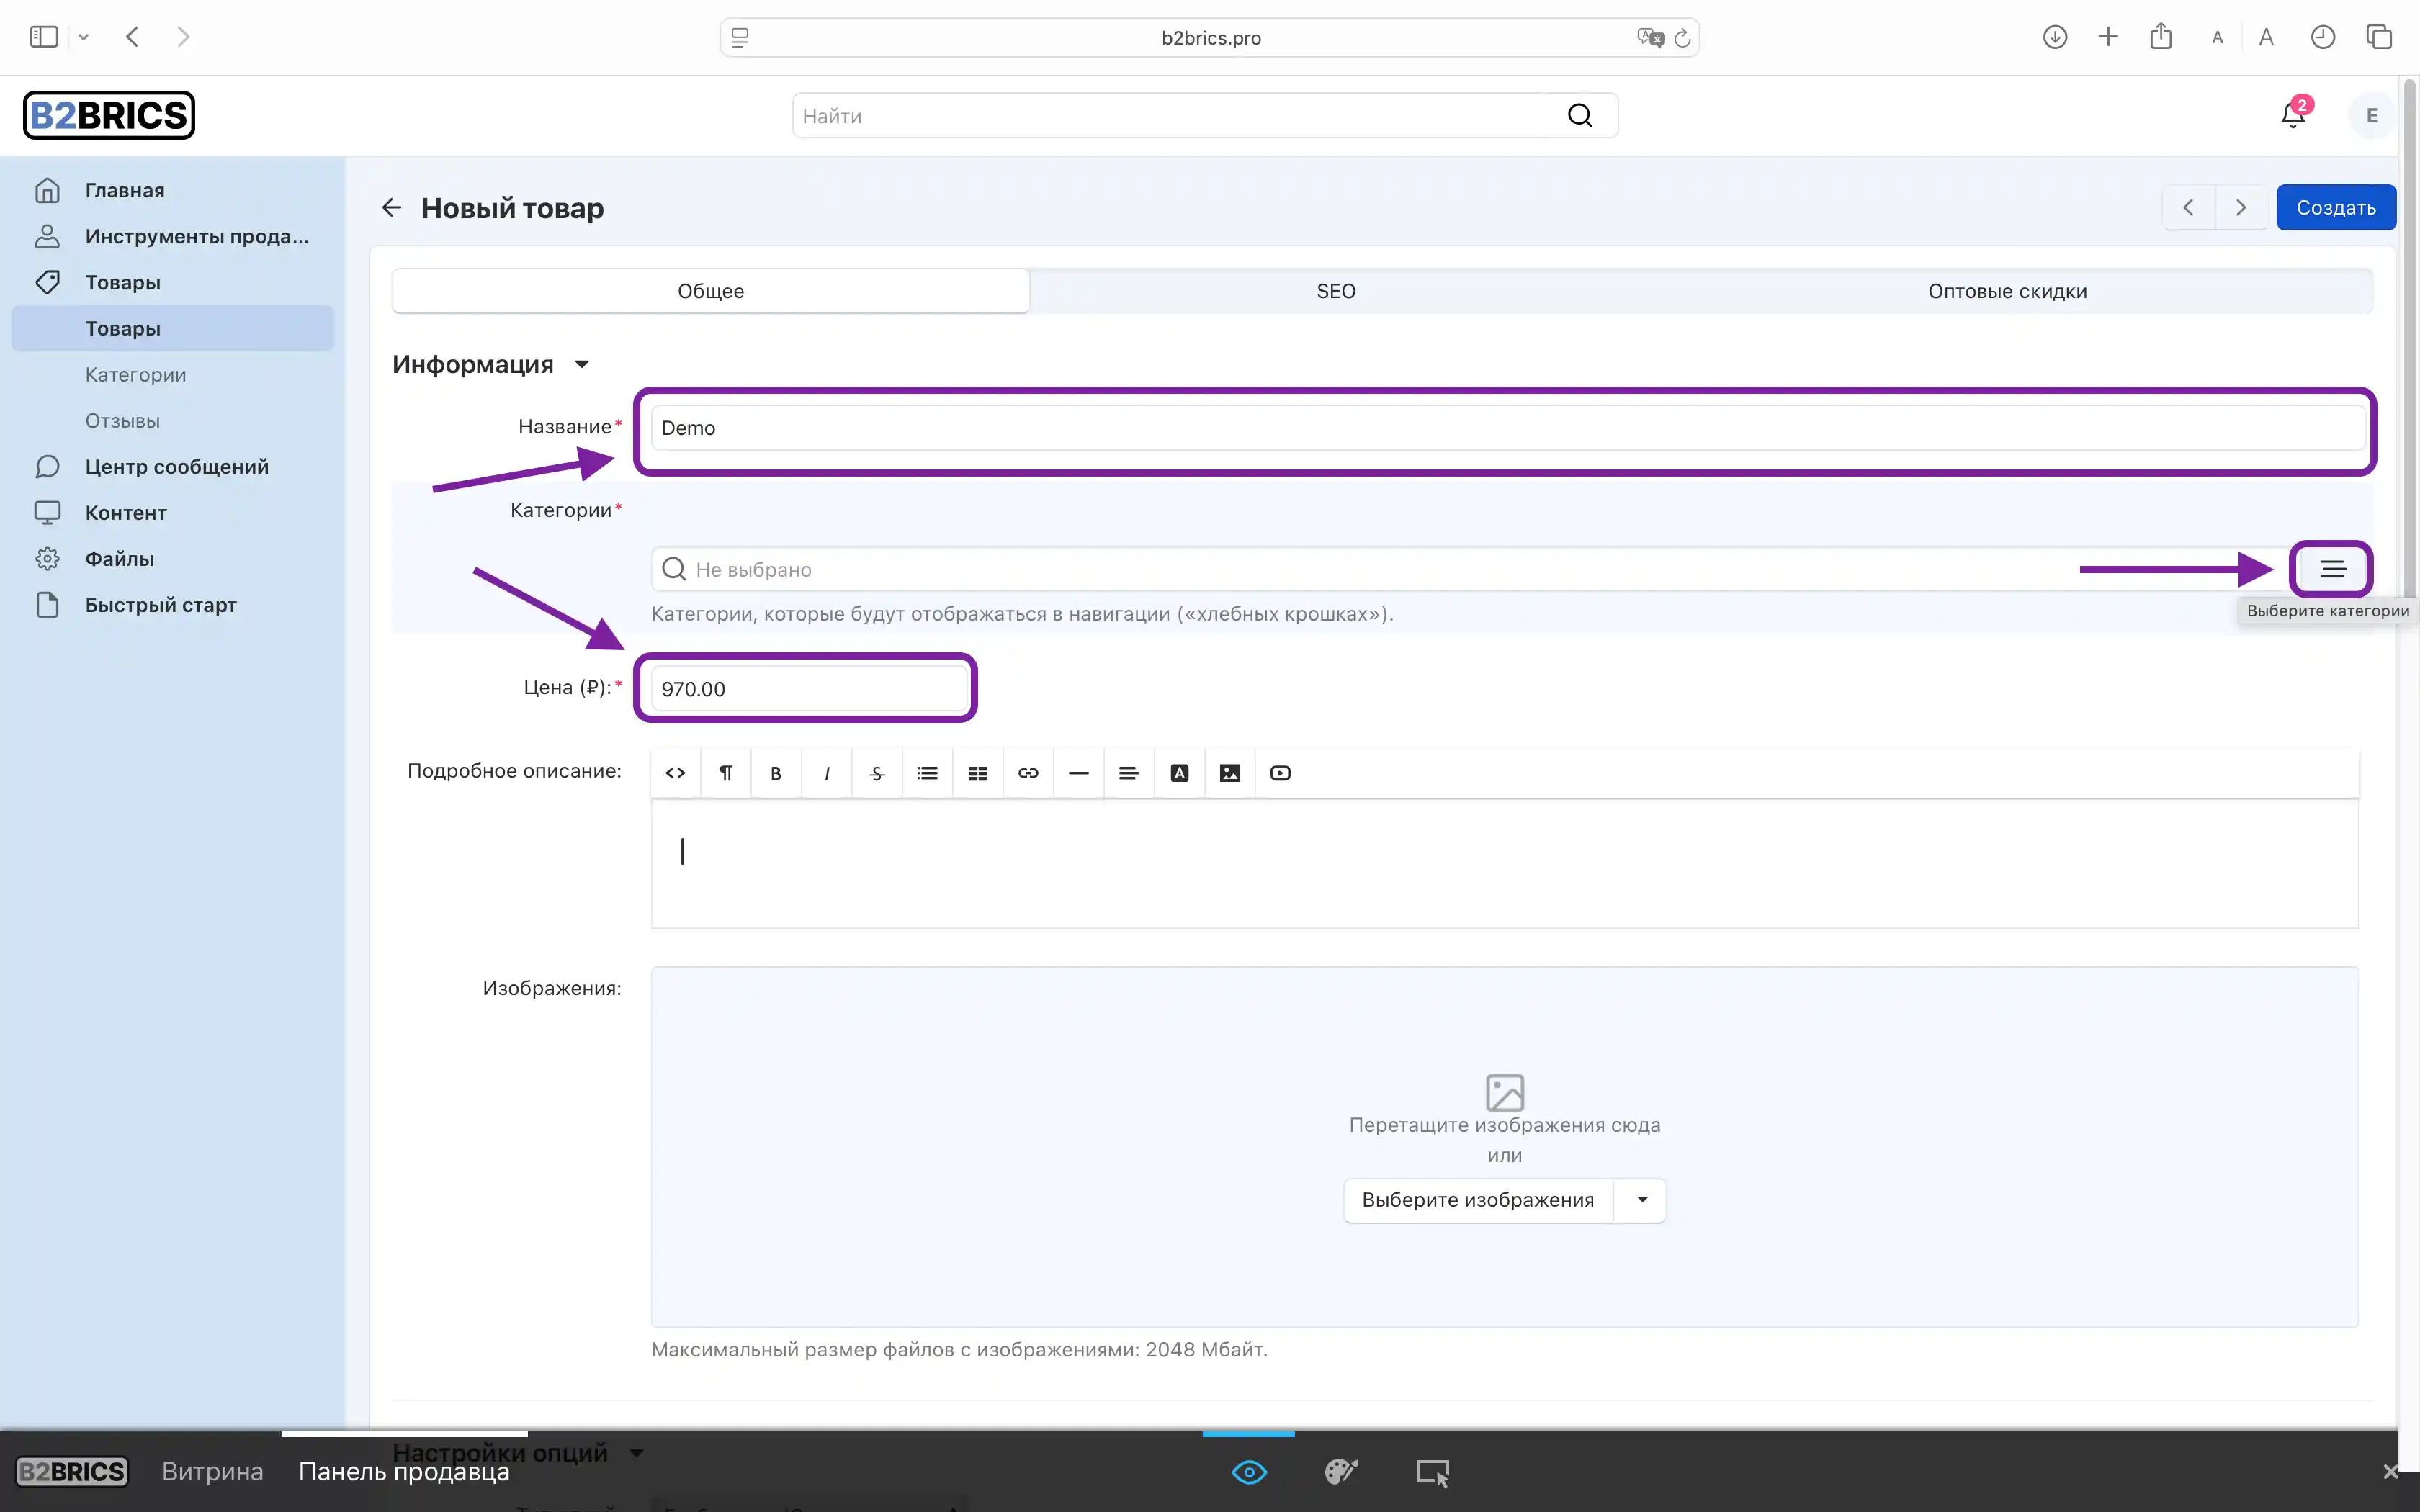2420x1512 pixels.
Task: Open paragraph format menu in editor
Action: pyautogui.click(x=726, y=773)
